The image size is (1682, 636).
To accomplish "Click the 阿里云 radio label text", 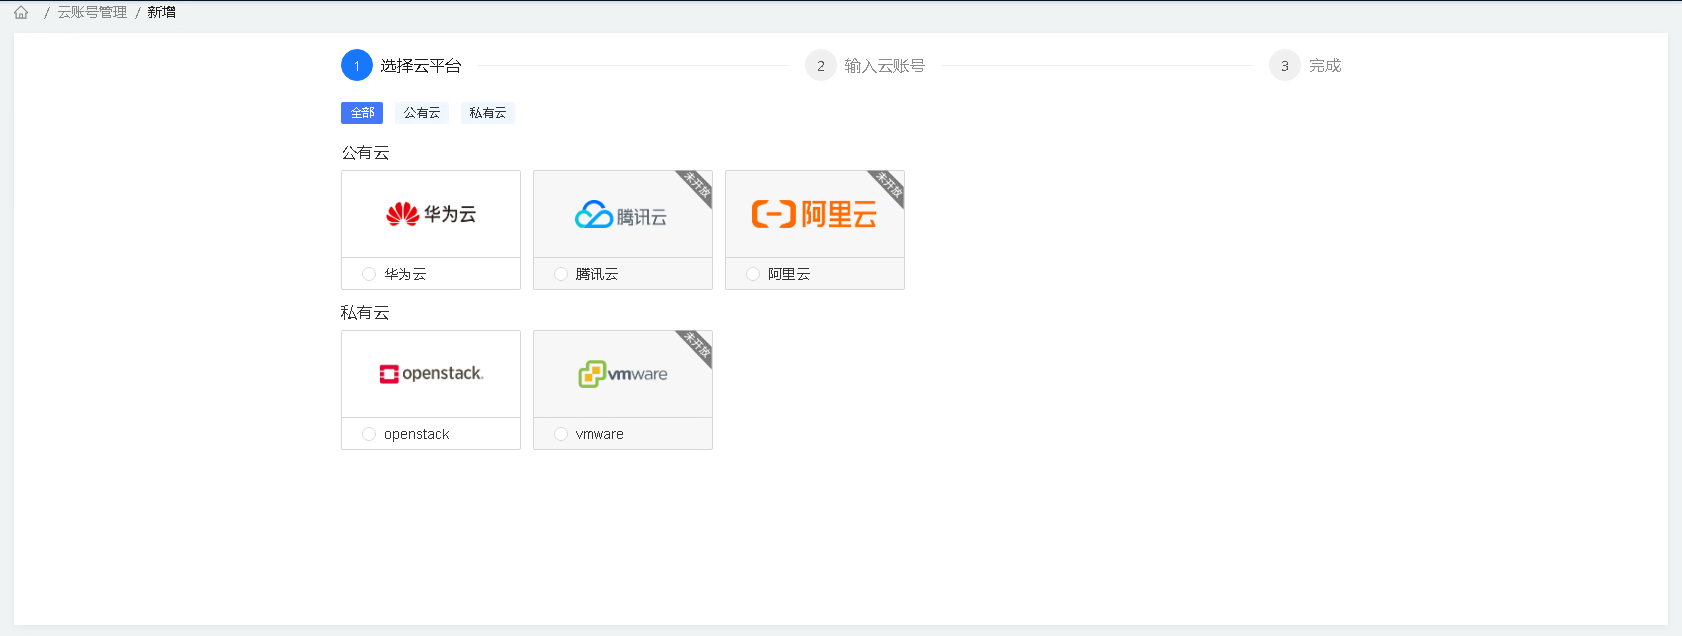I will click(x=789, y=274).
